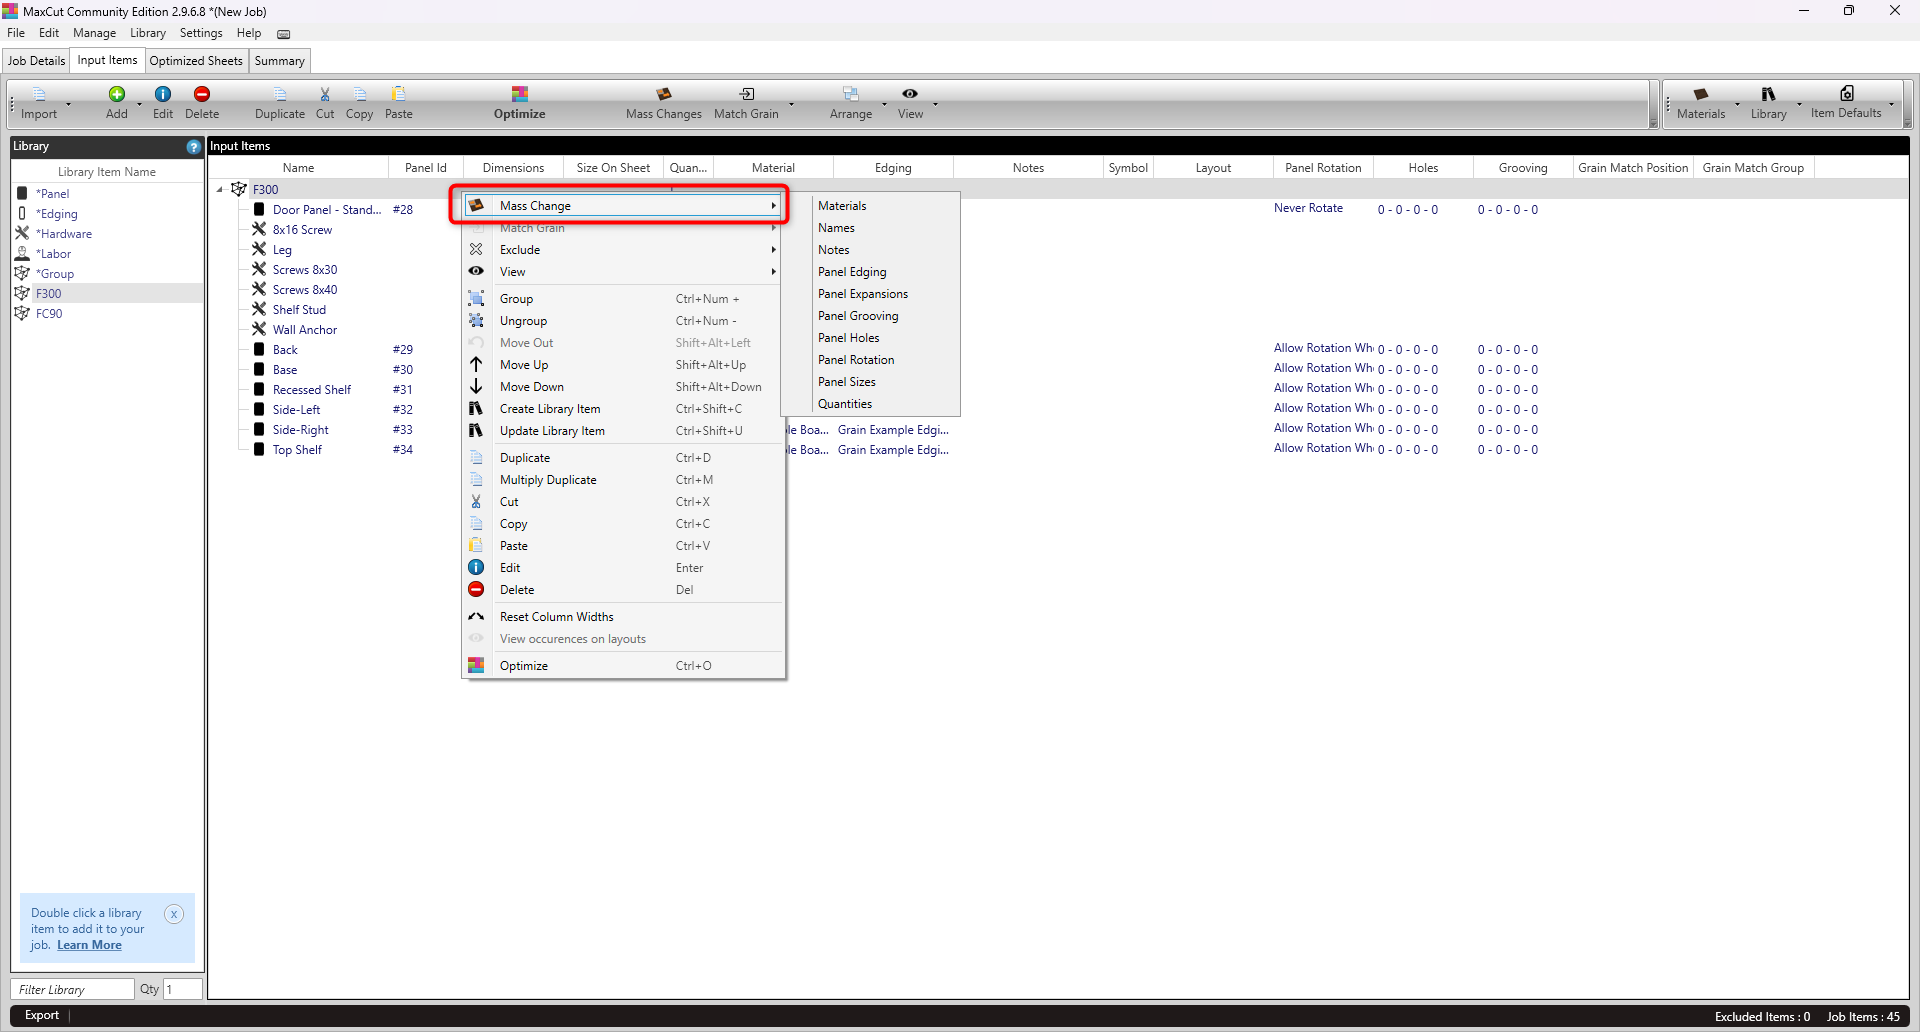Open the Manage menu
This screenshot has width=1920, height=1032.
click(x=94, y=33)
